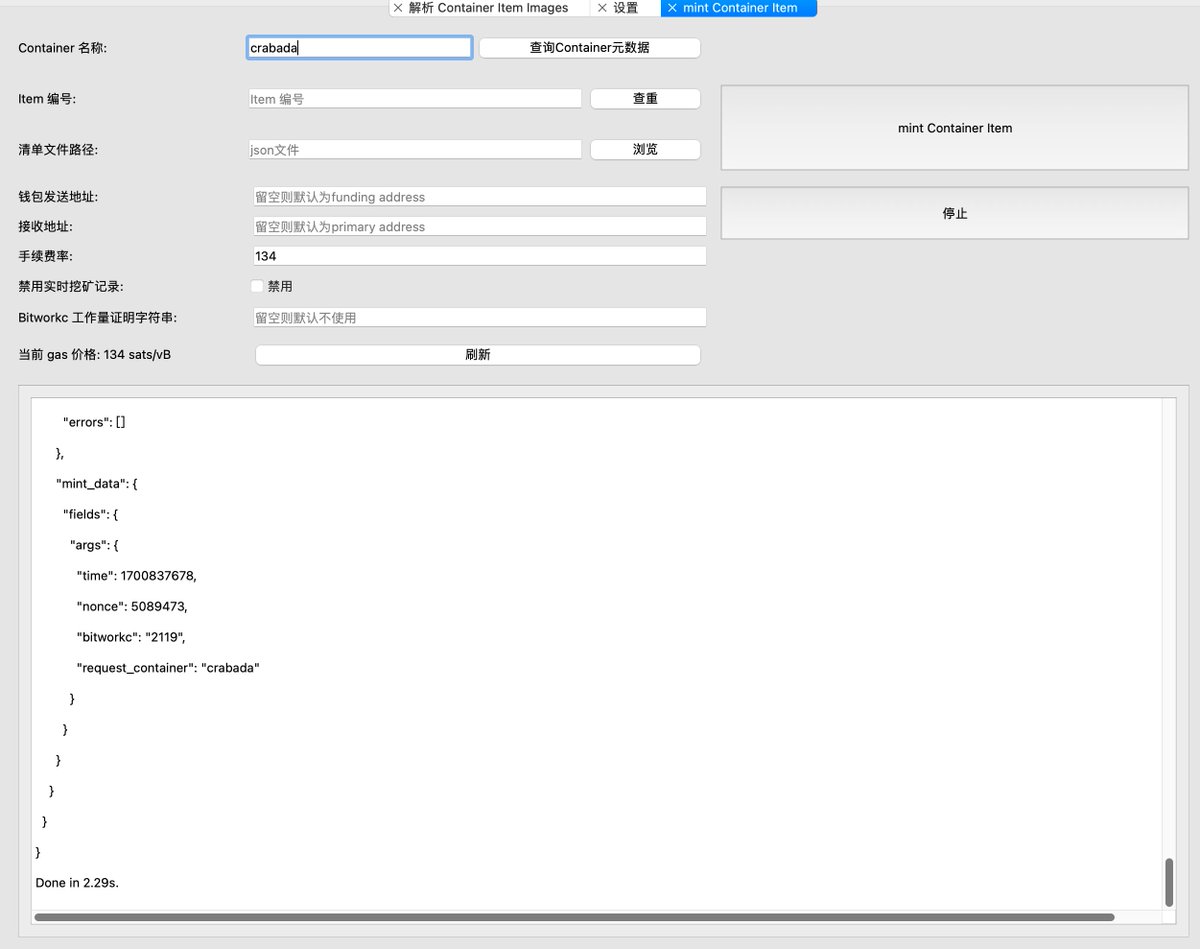Viewport: 1200px width, 949px height.
Task: Click 刷新 to refresh gas price
Action: (478, 355)
